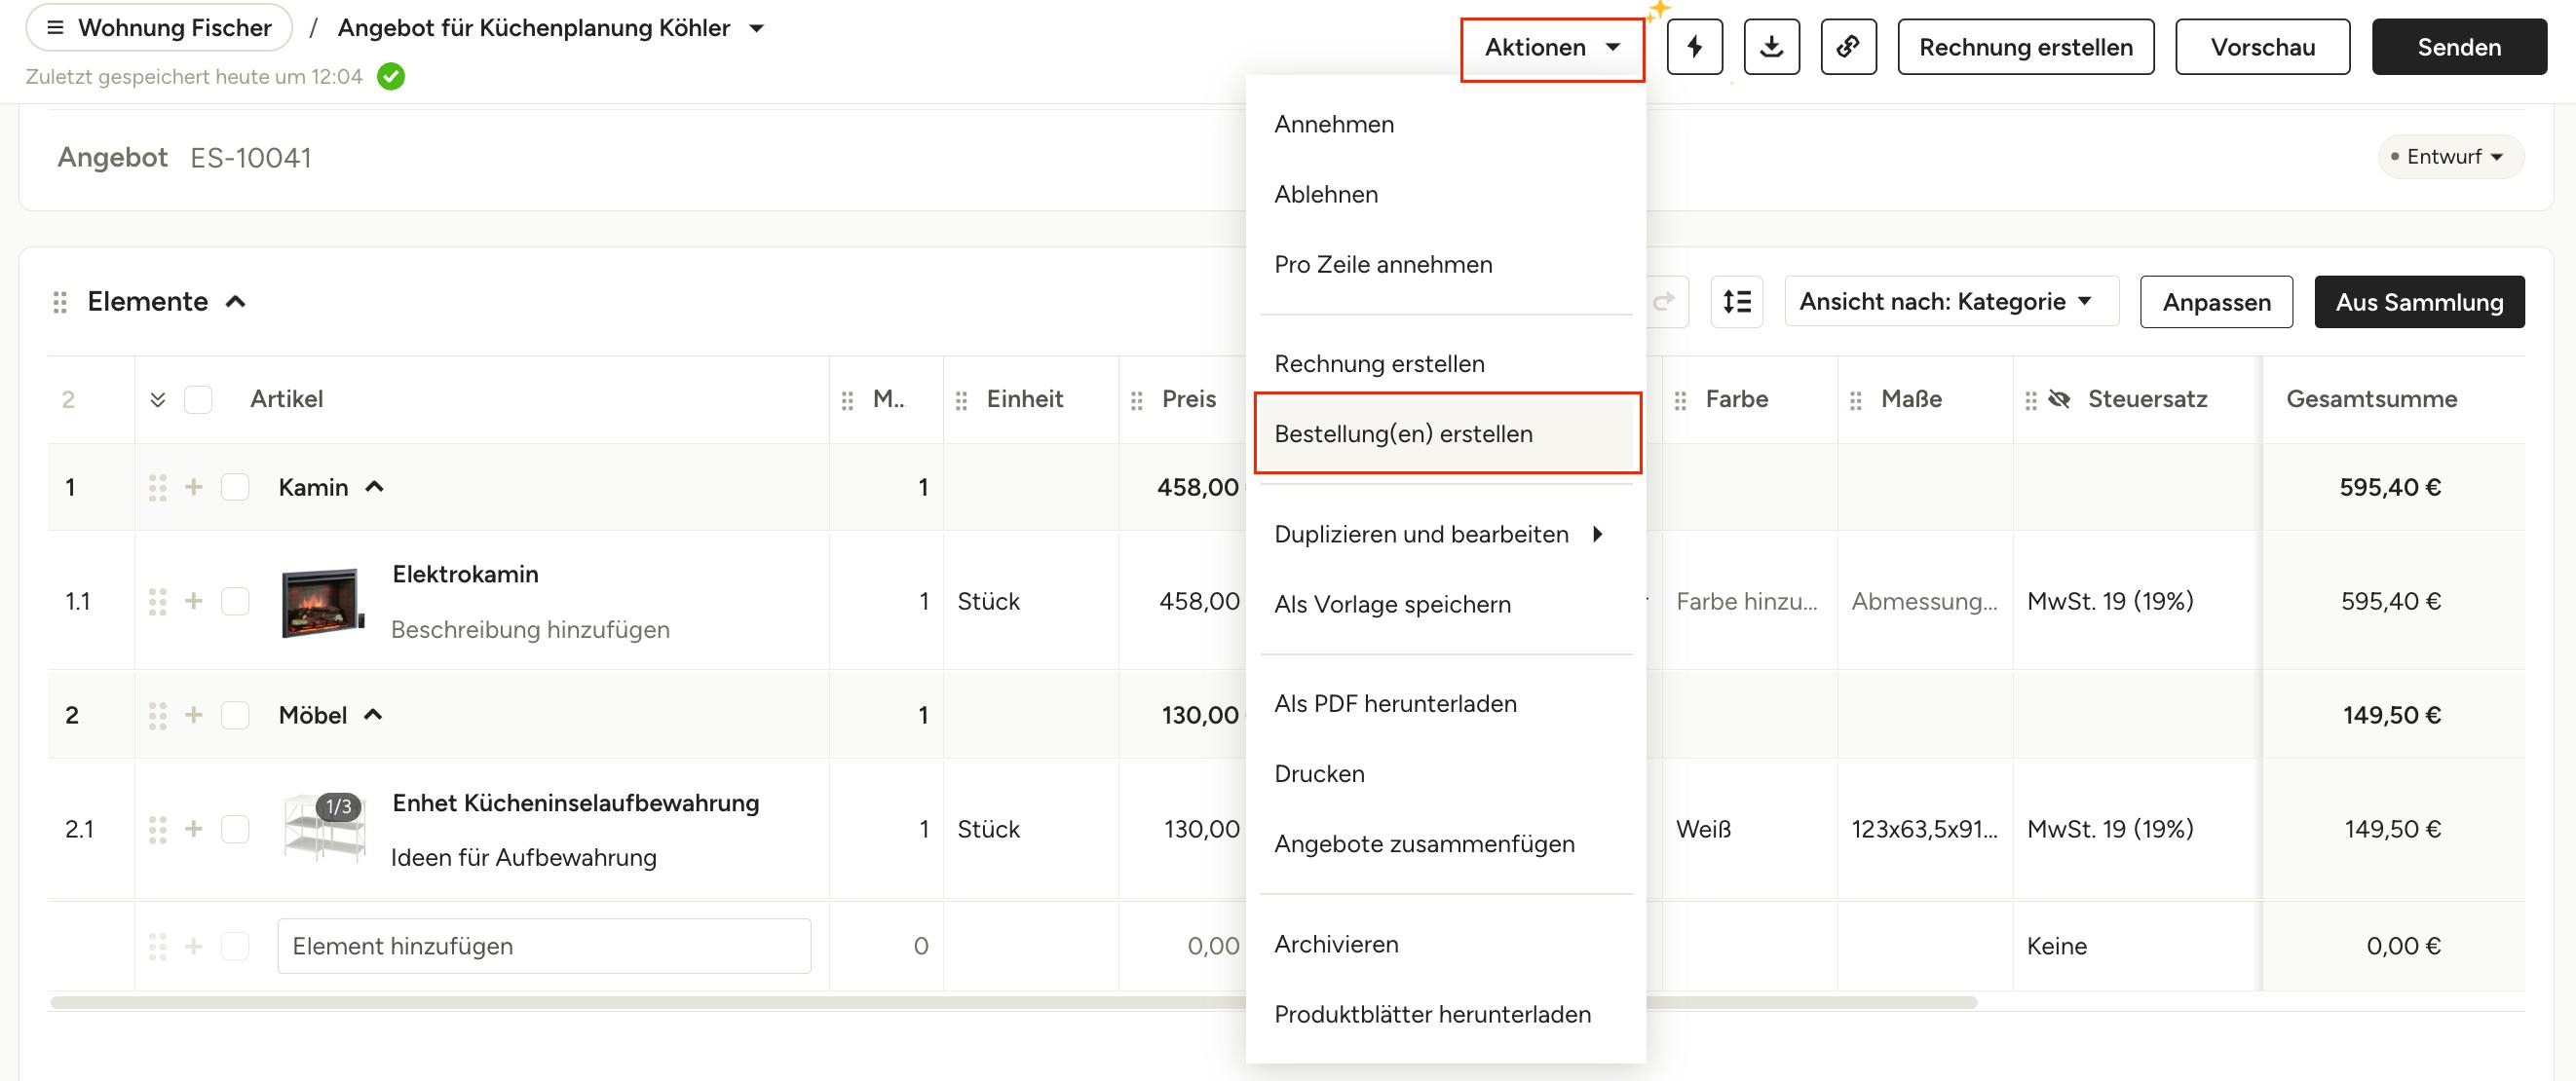The height and width of the screenshot is (1081, 2576).
Task: Click the plus icon in Elektrokamin row
Action: (x=194, y=601)
